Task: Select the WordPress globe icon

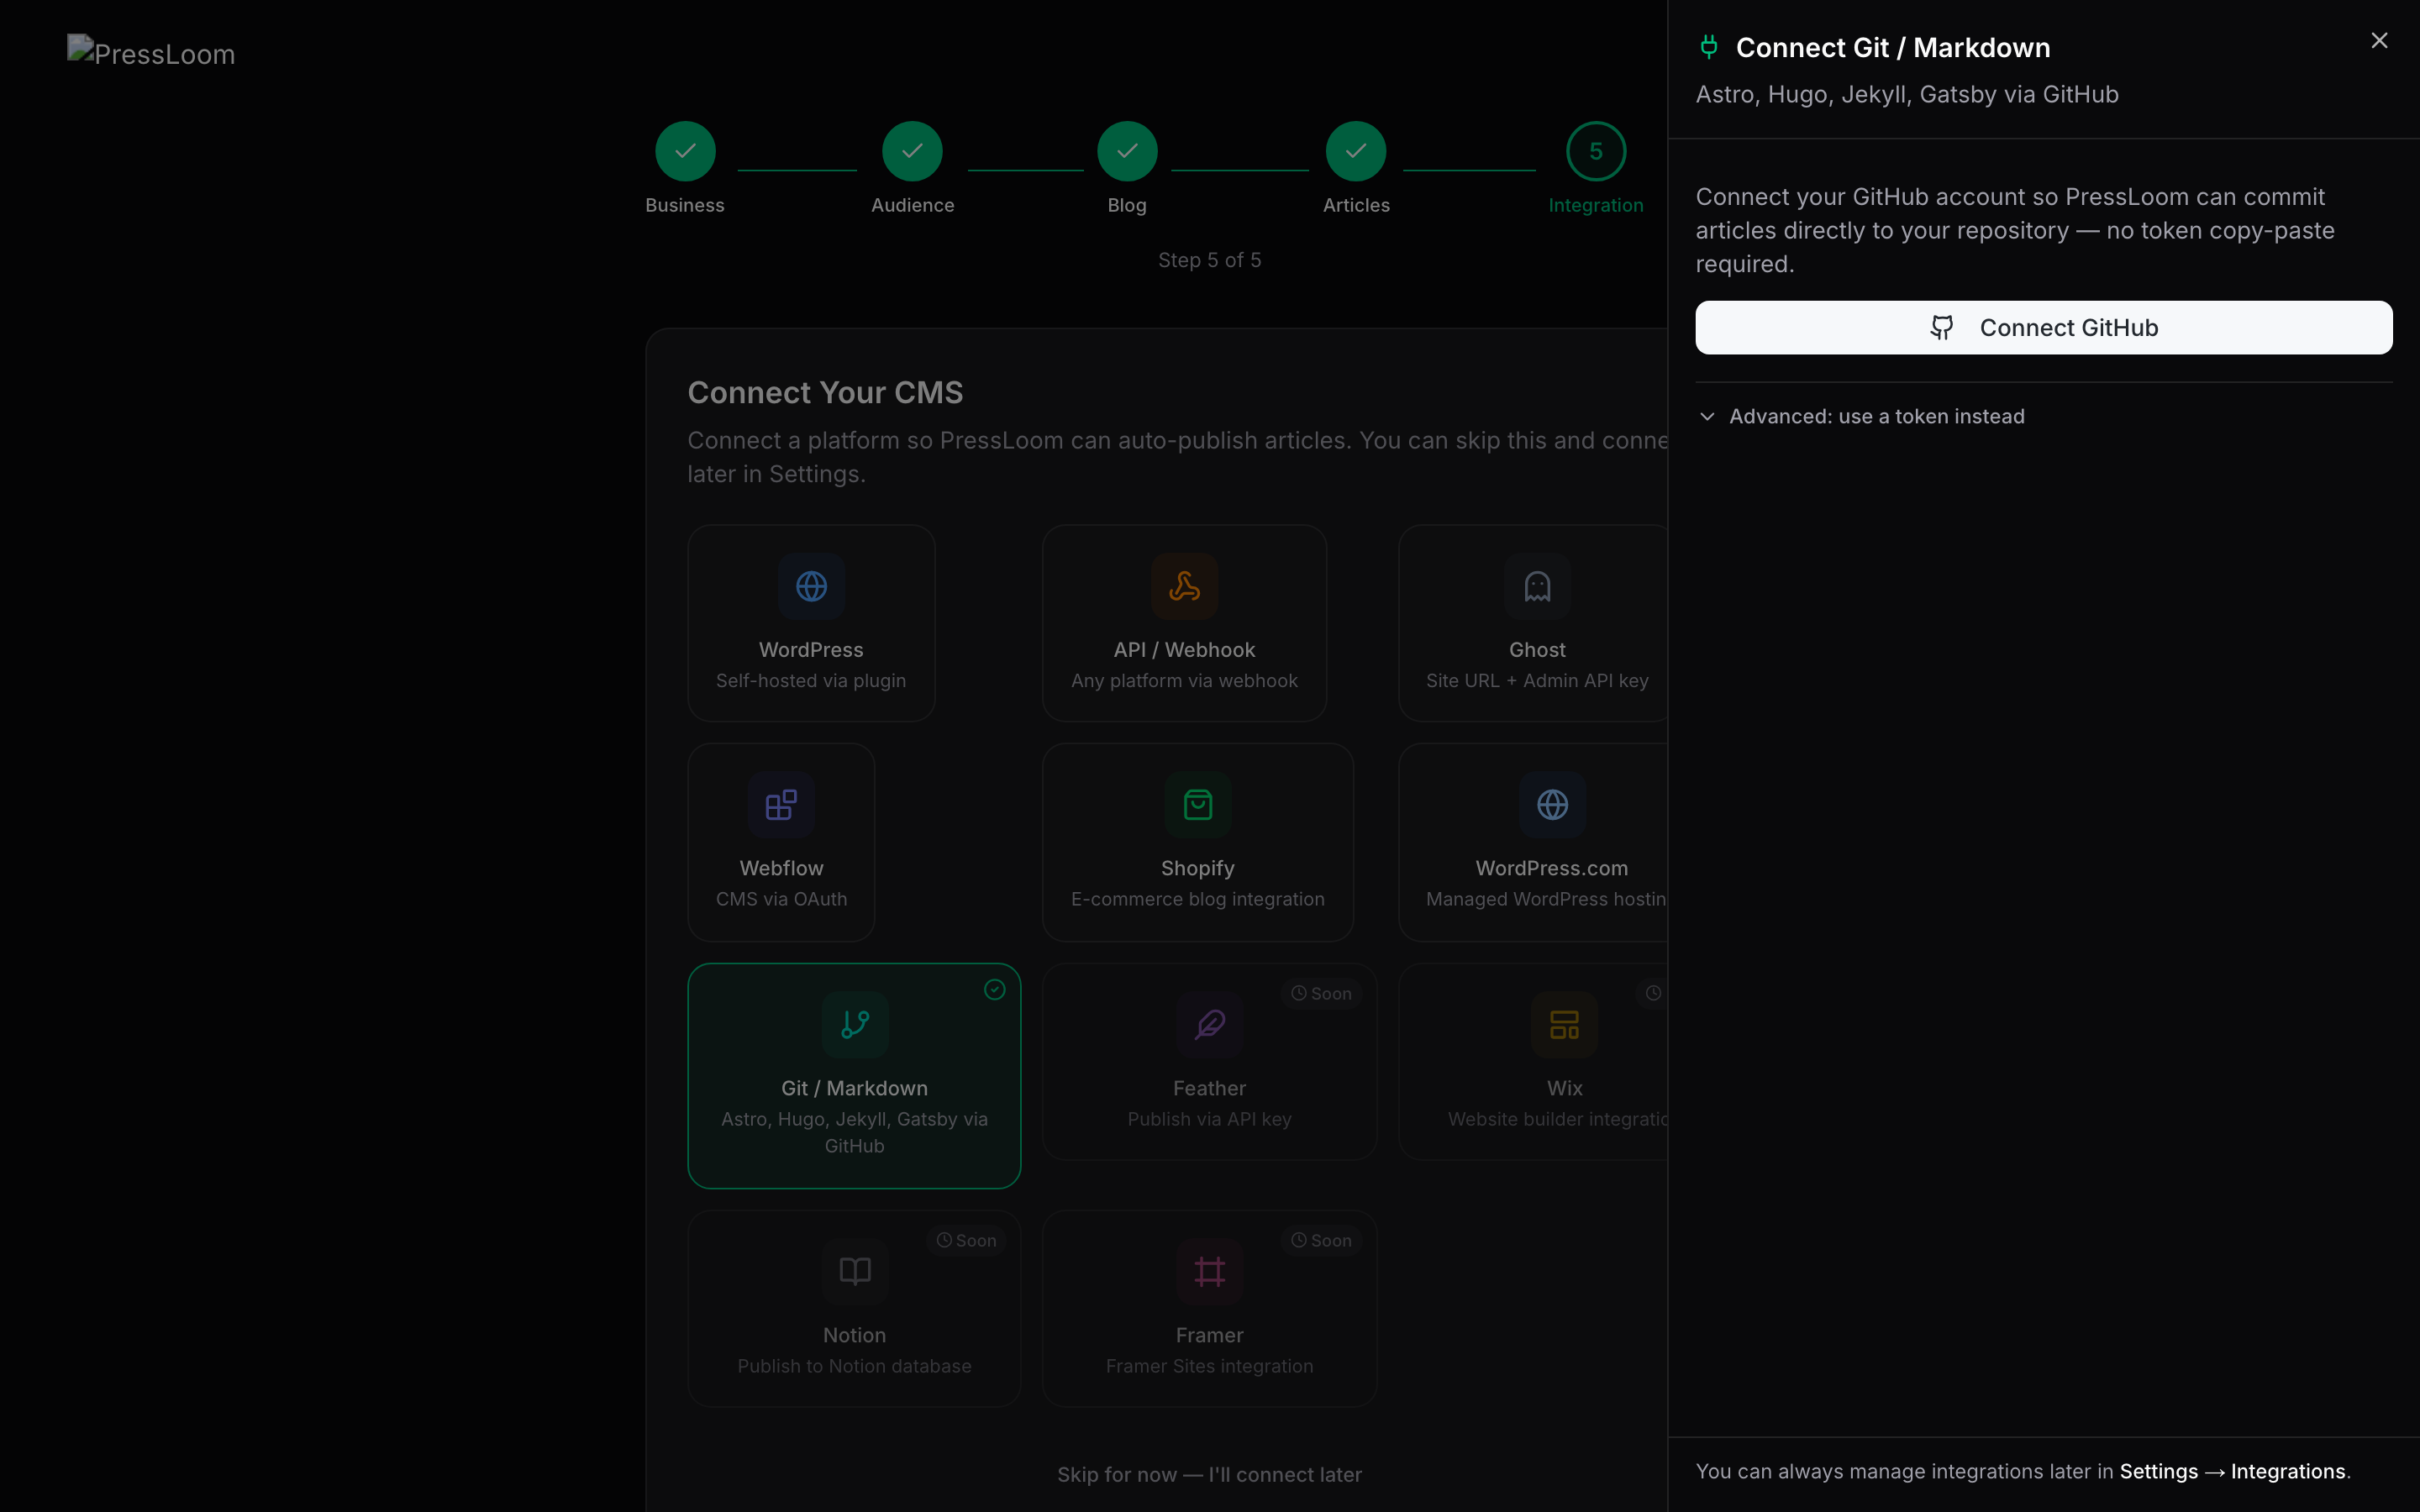Action: [x=811, y=586]
